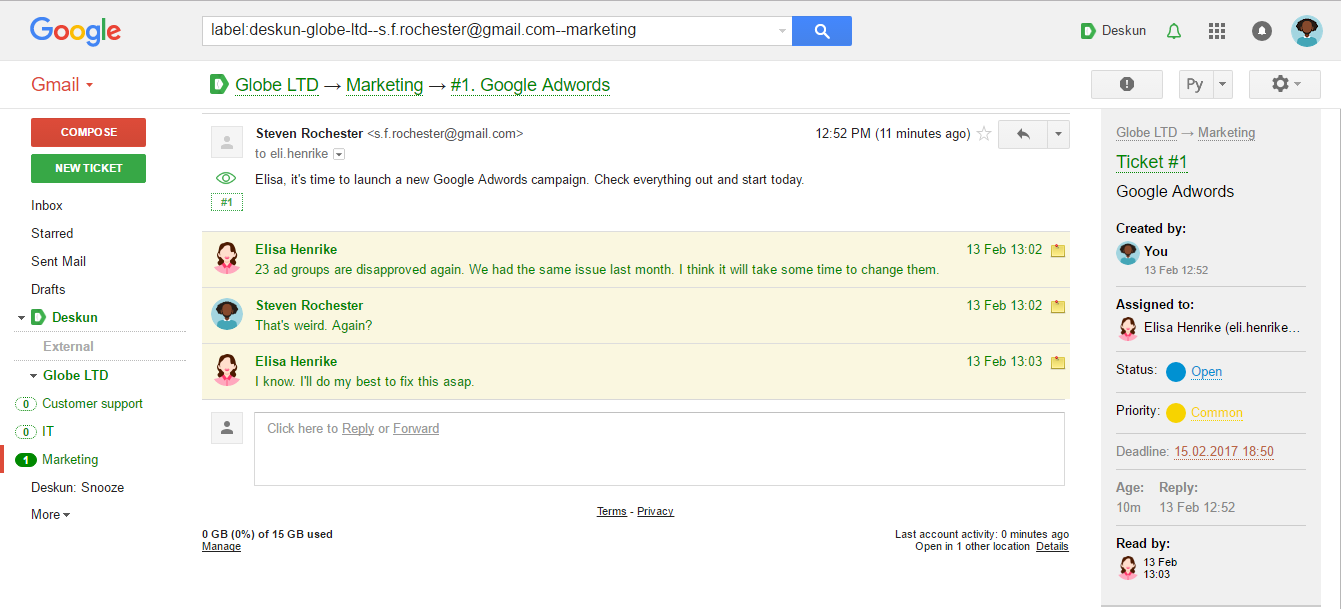1341x609 pixels.
Task: Click Reply link in reply box
Action: 358,428
